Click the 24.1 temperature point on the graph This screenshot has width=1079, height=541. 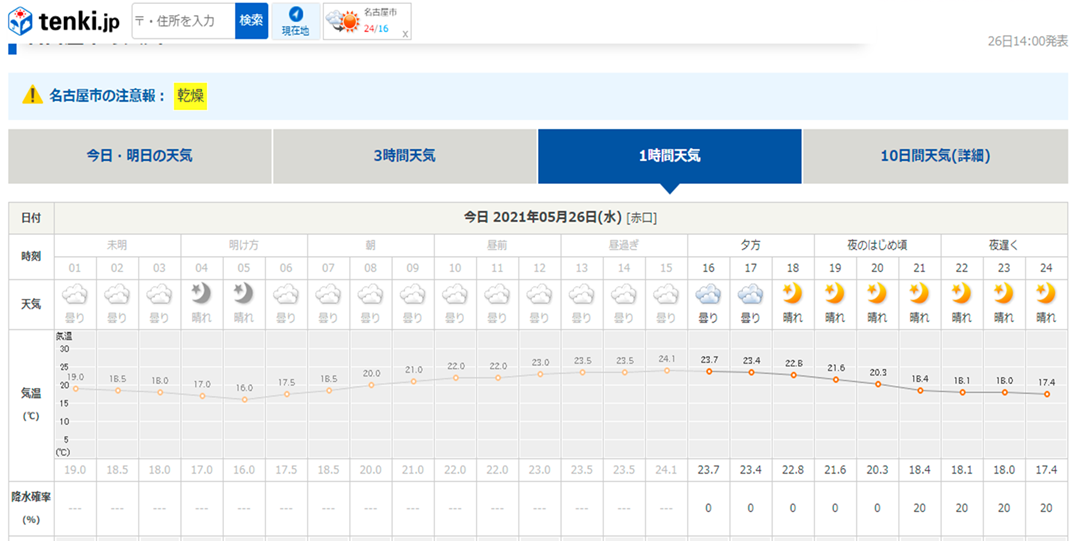point(666,370)
